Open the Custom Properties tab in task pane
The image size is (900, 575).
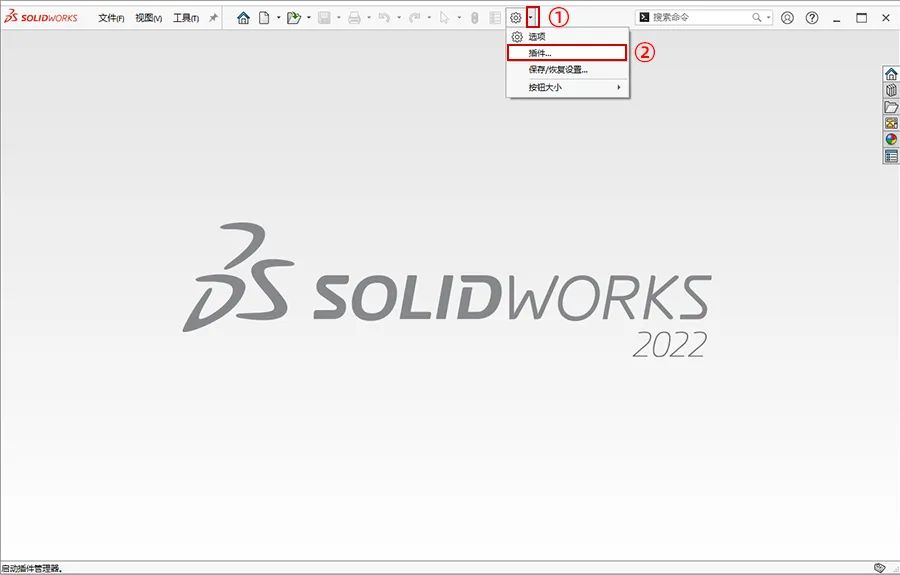[x=891, y=156]
